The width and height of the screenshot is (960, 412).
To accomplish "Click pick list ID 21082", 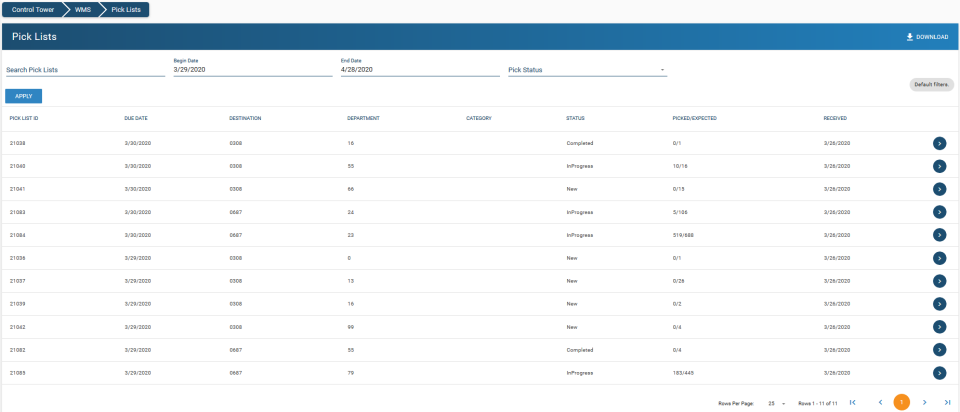I will point(17,350).
